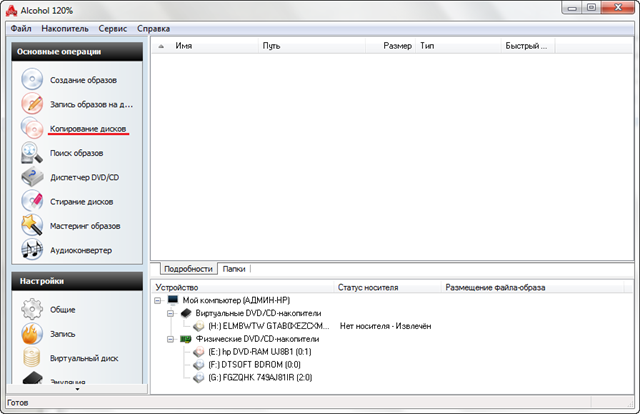Click the Общие gear settings icon
Screen dimensions: 640x414
pyautogui.click(x=32, y=309)
